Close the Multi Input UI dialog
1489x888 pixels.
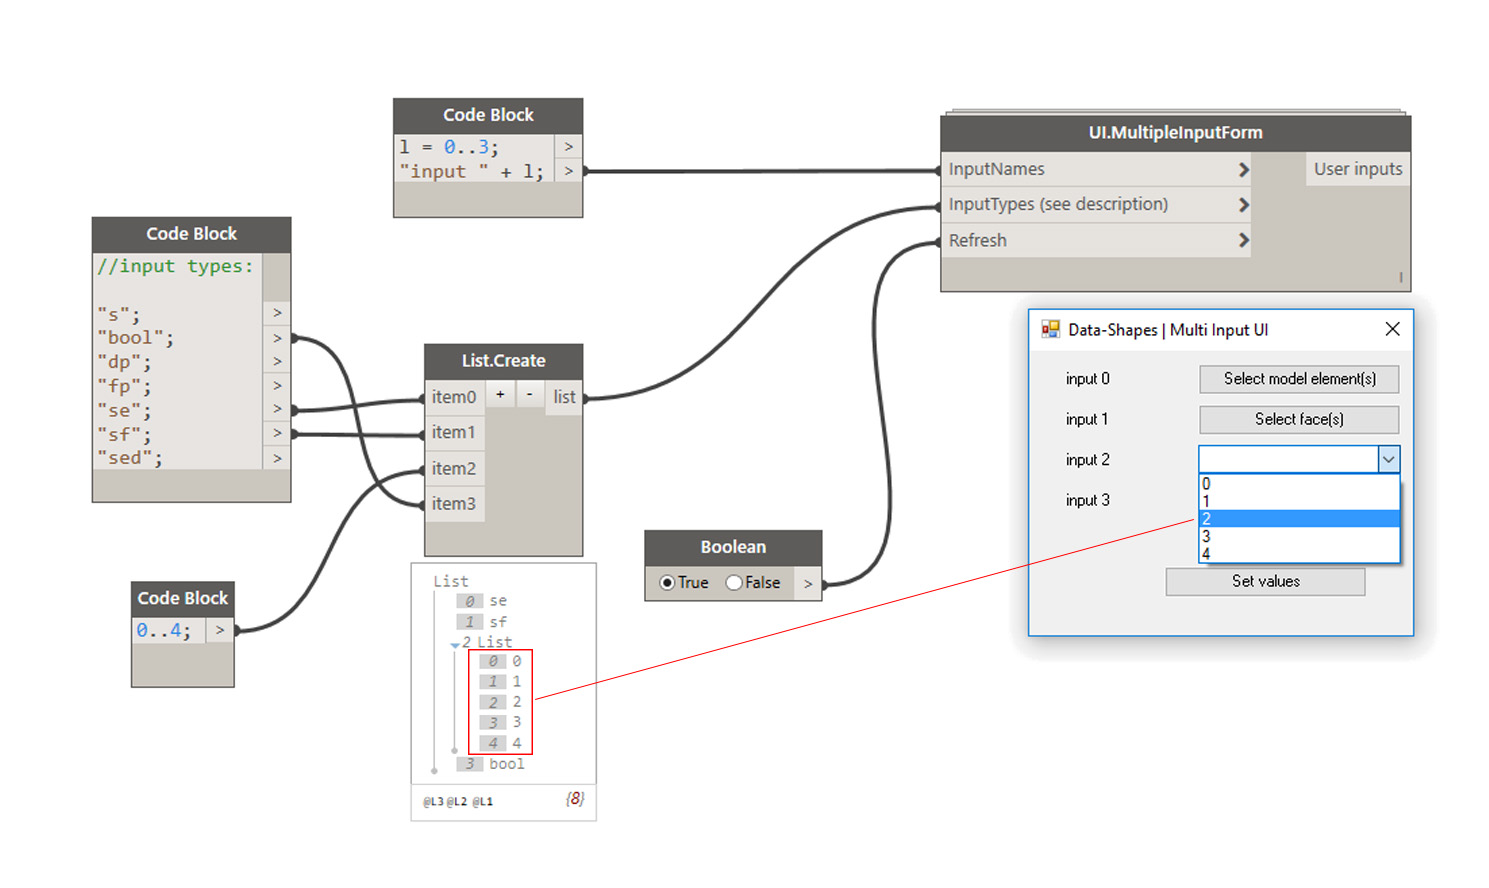[x=1392, y=329]
